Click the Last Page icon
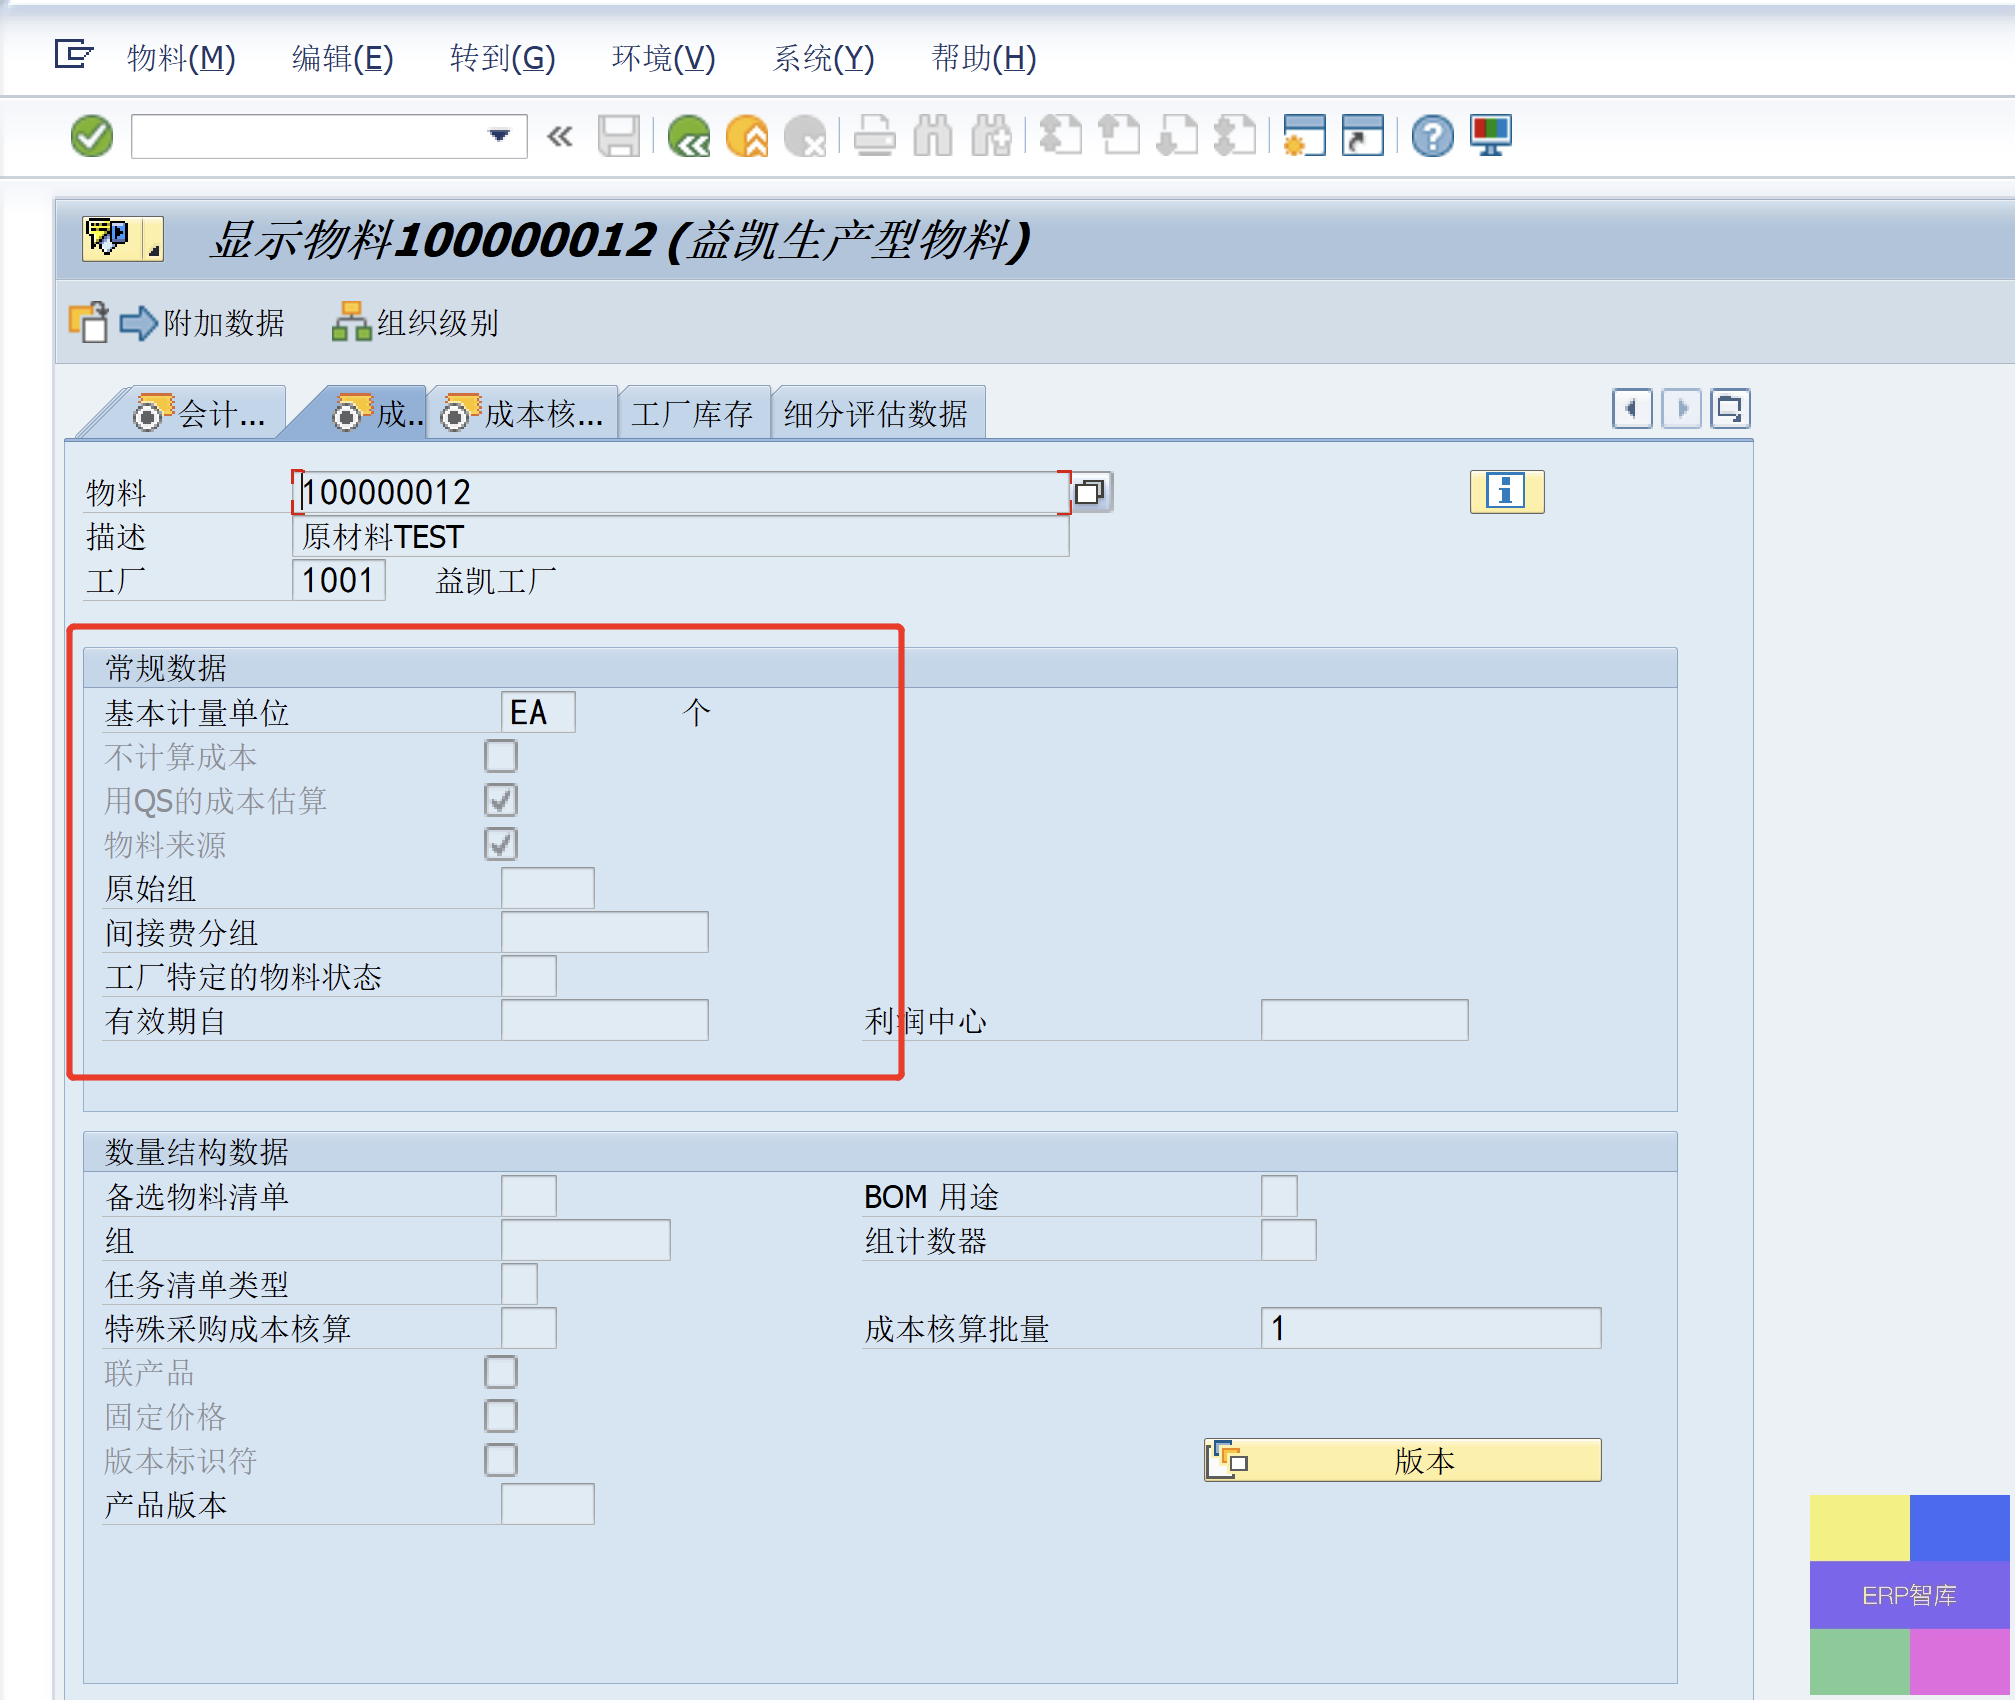This screenshot has height=1700, width=2015. click(1235, 136)
